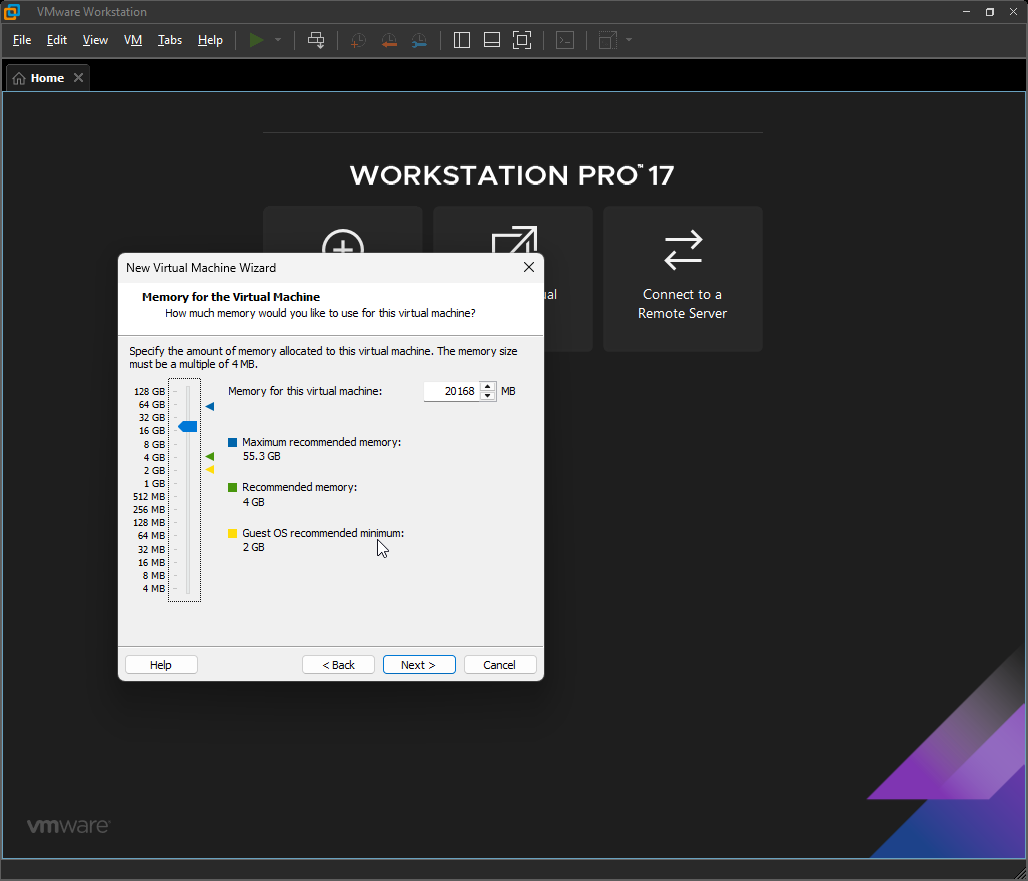Increase memory with spinner up arrow

[488, 387]
